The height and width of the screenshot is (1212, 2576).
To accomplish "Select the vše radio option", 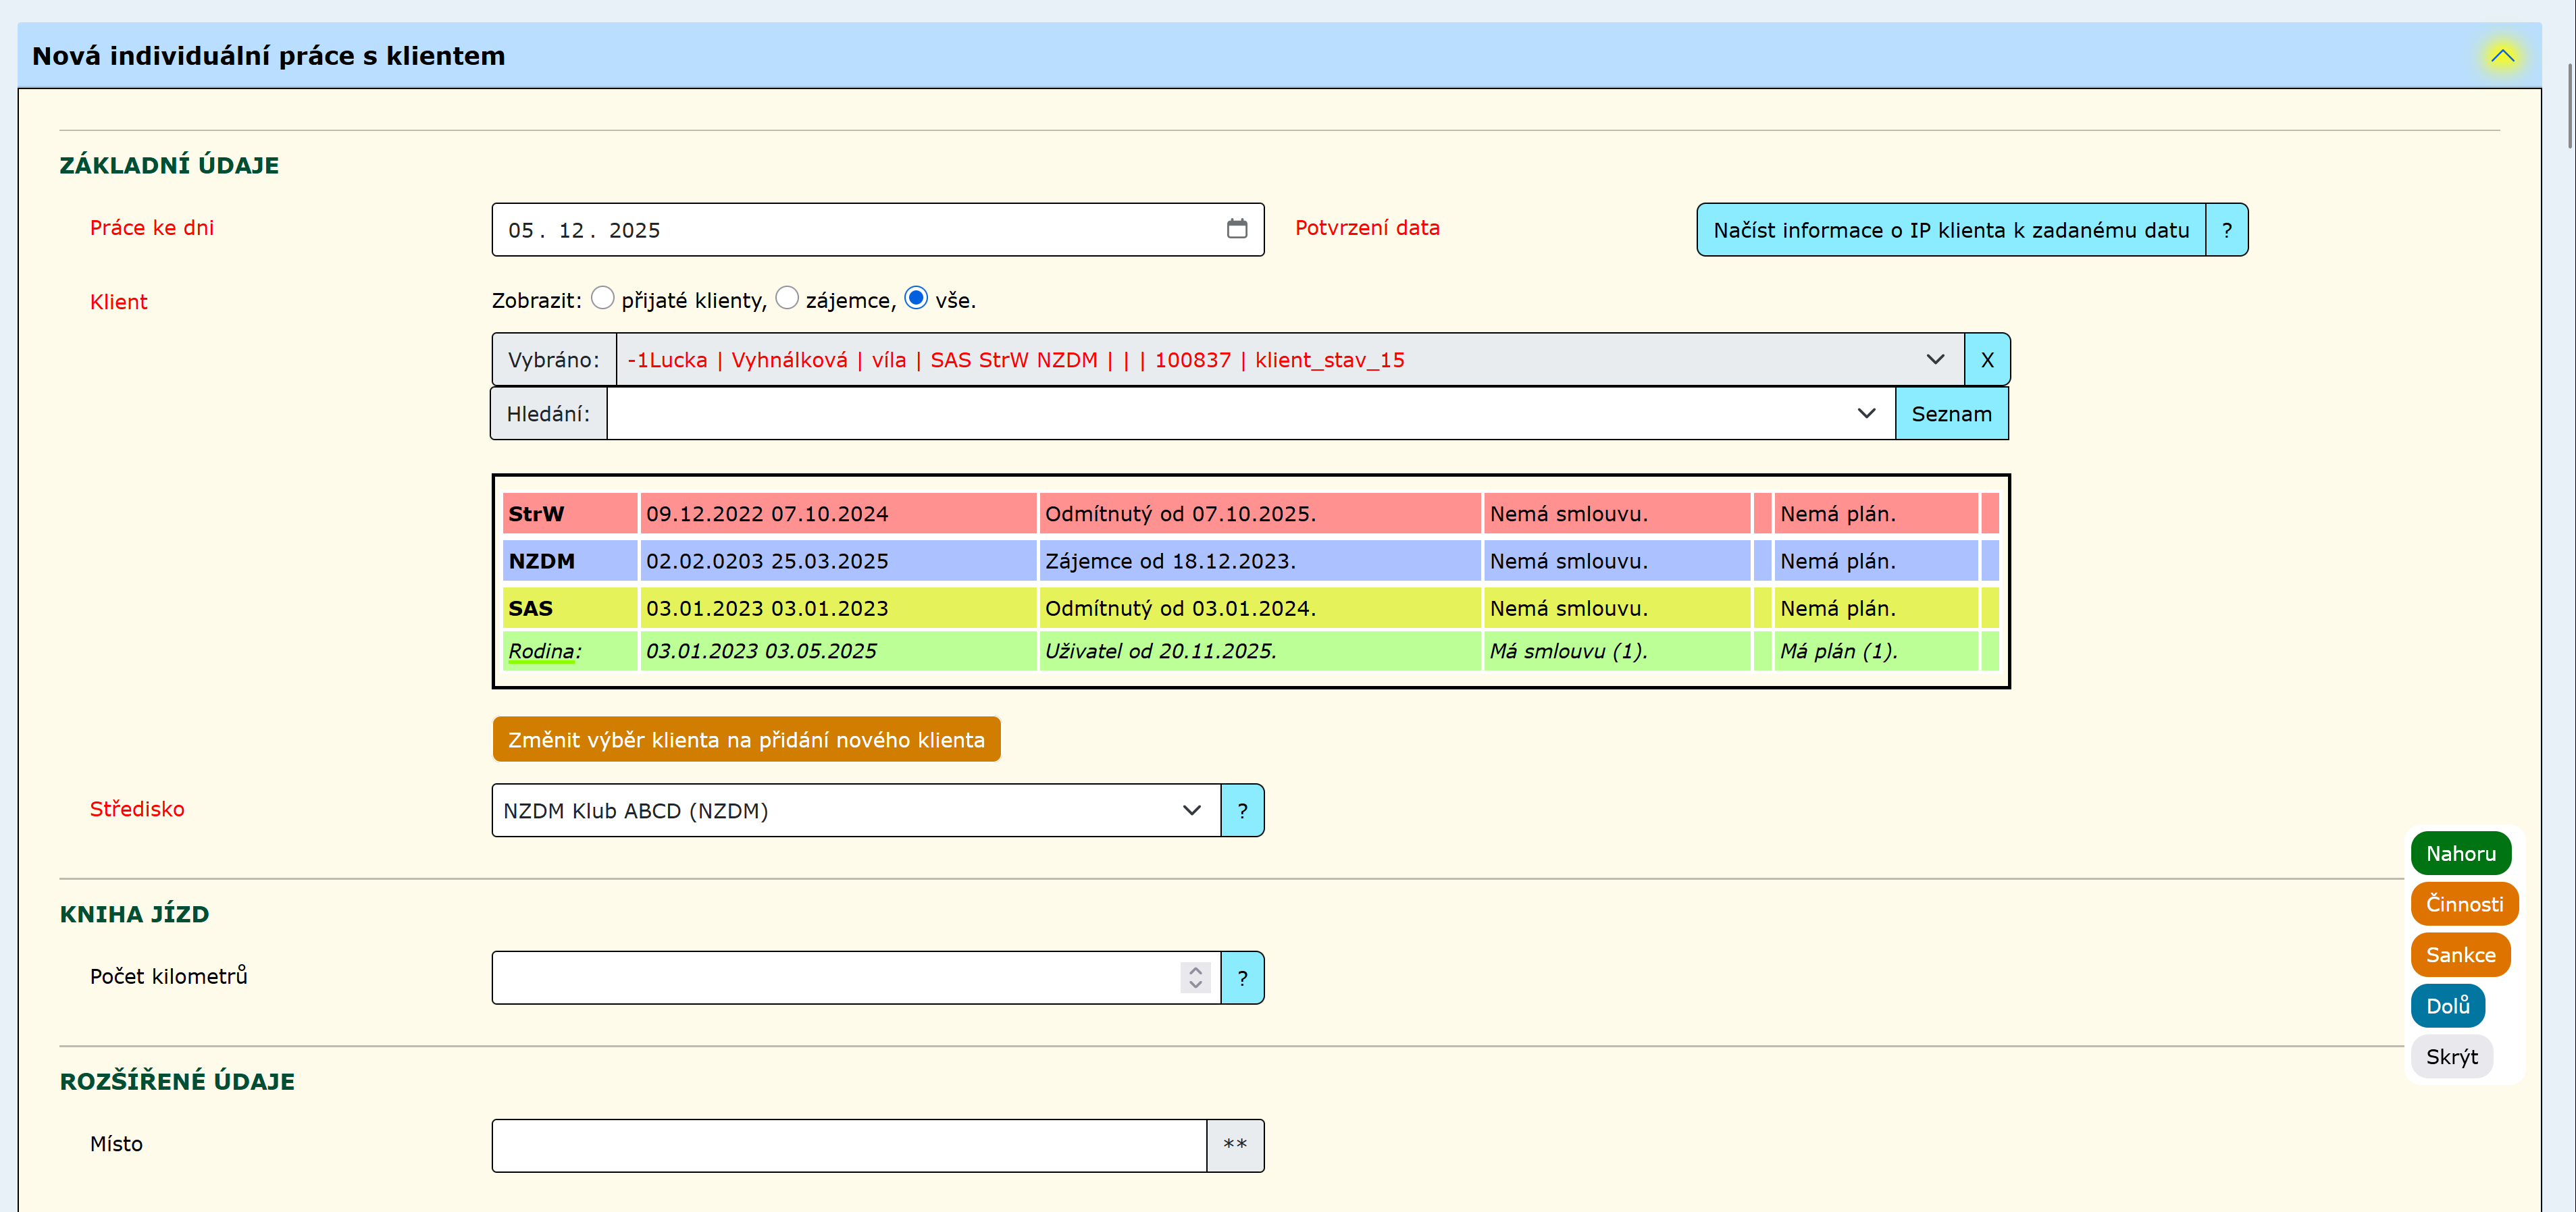I will [x=915, y=298].
